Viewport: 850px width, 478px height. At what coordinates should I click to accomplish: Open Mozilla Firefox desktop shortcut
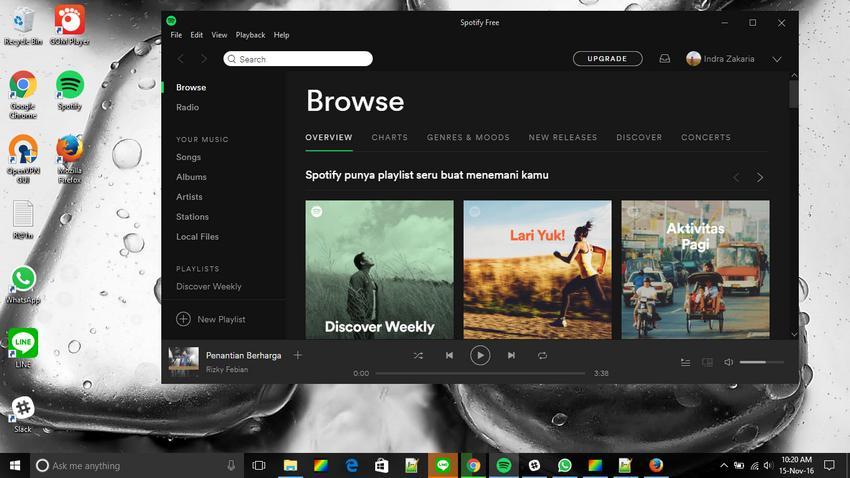(69, 159)
